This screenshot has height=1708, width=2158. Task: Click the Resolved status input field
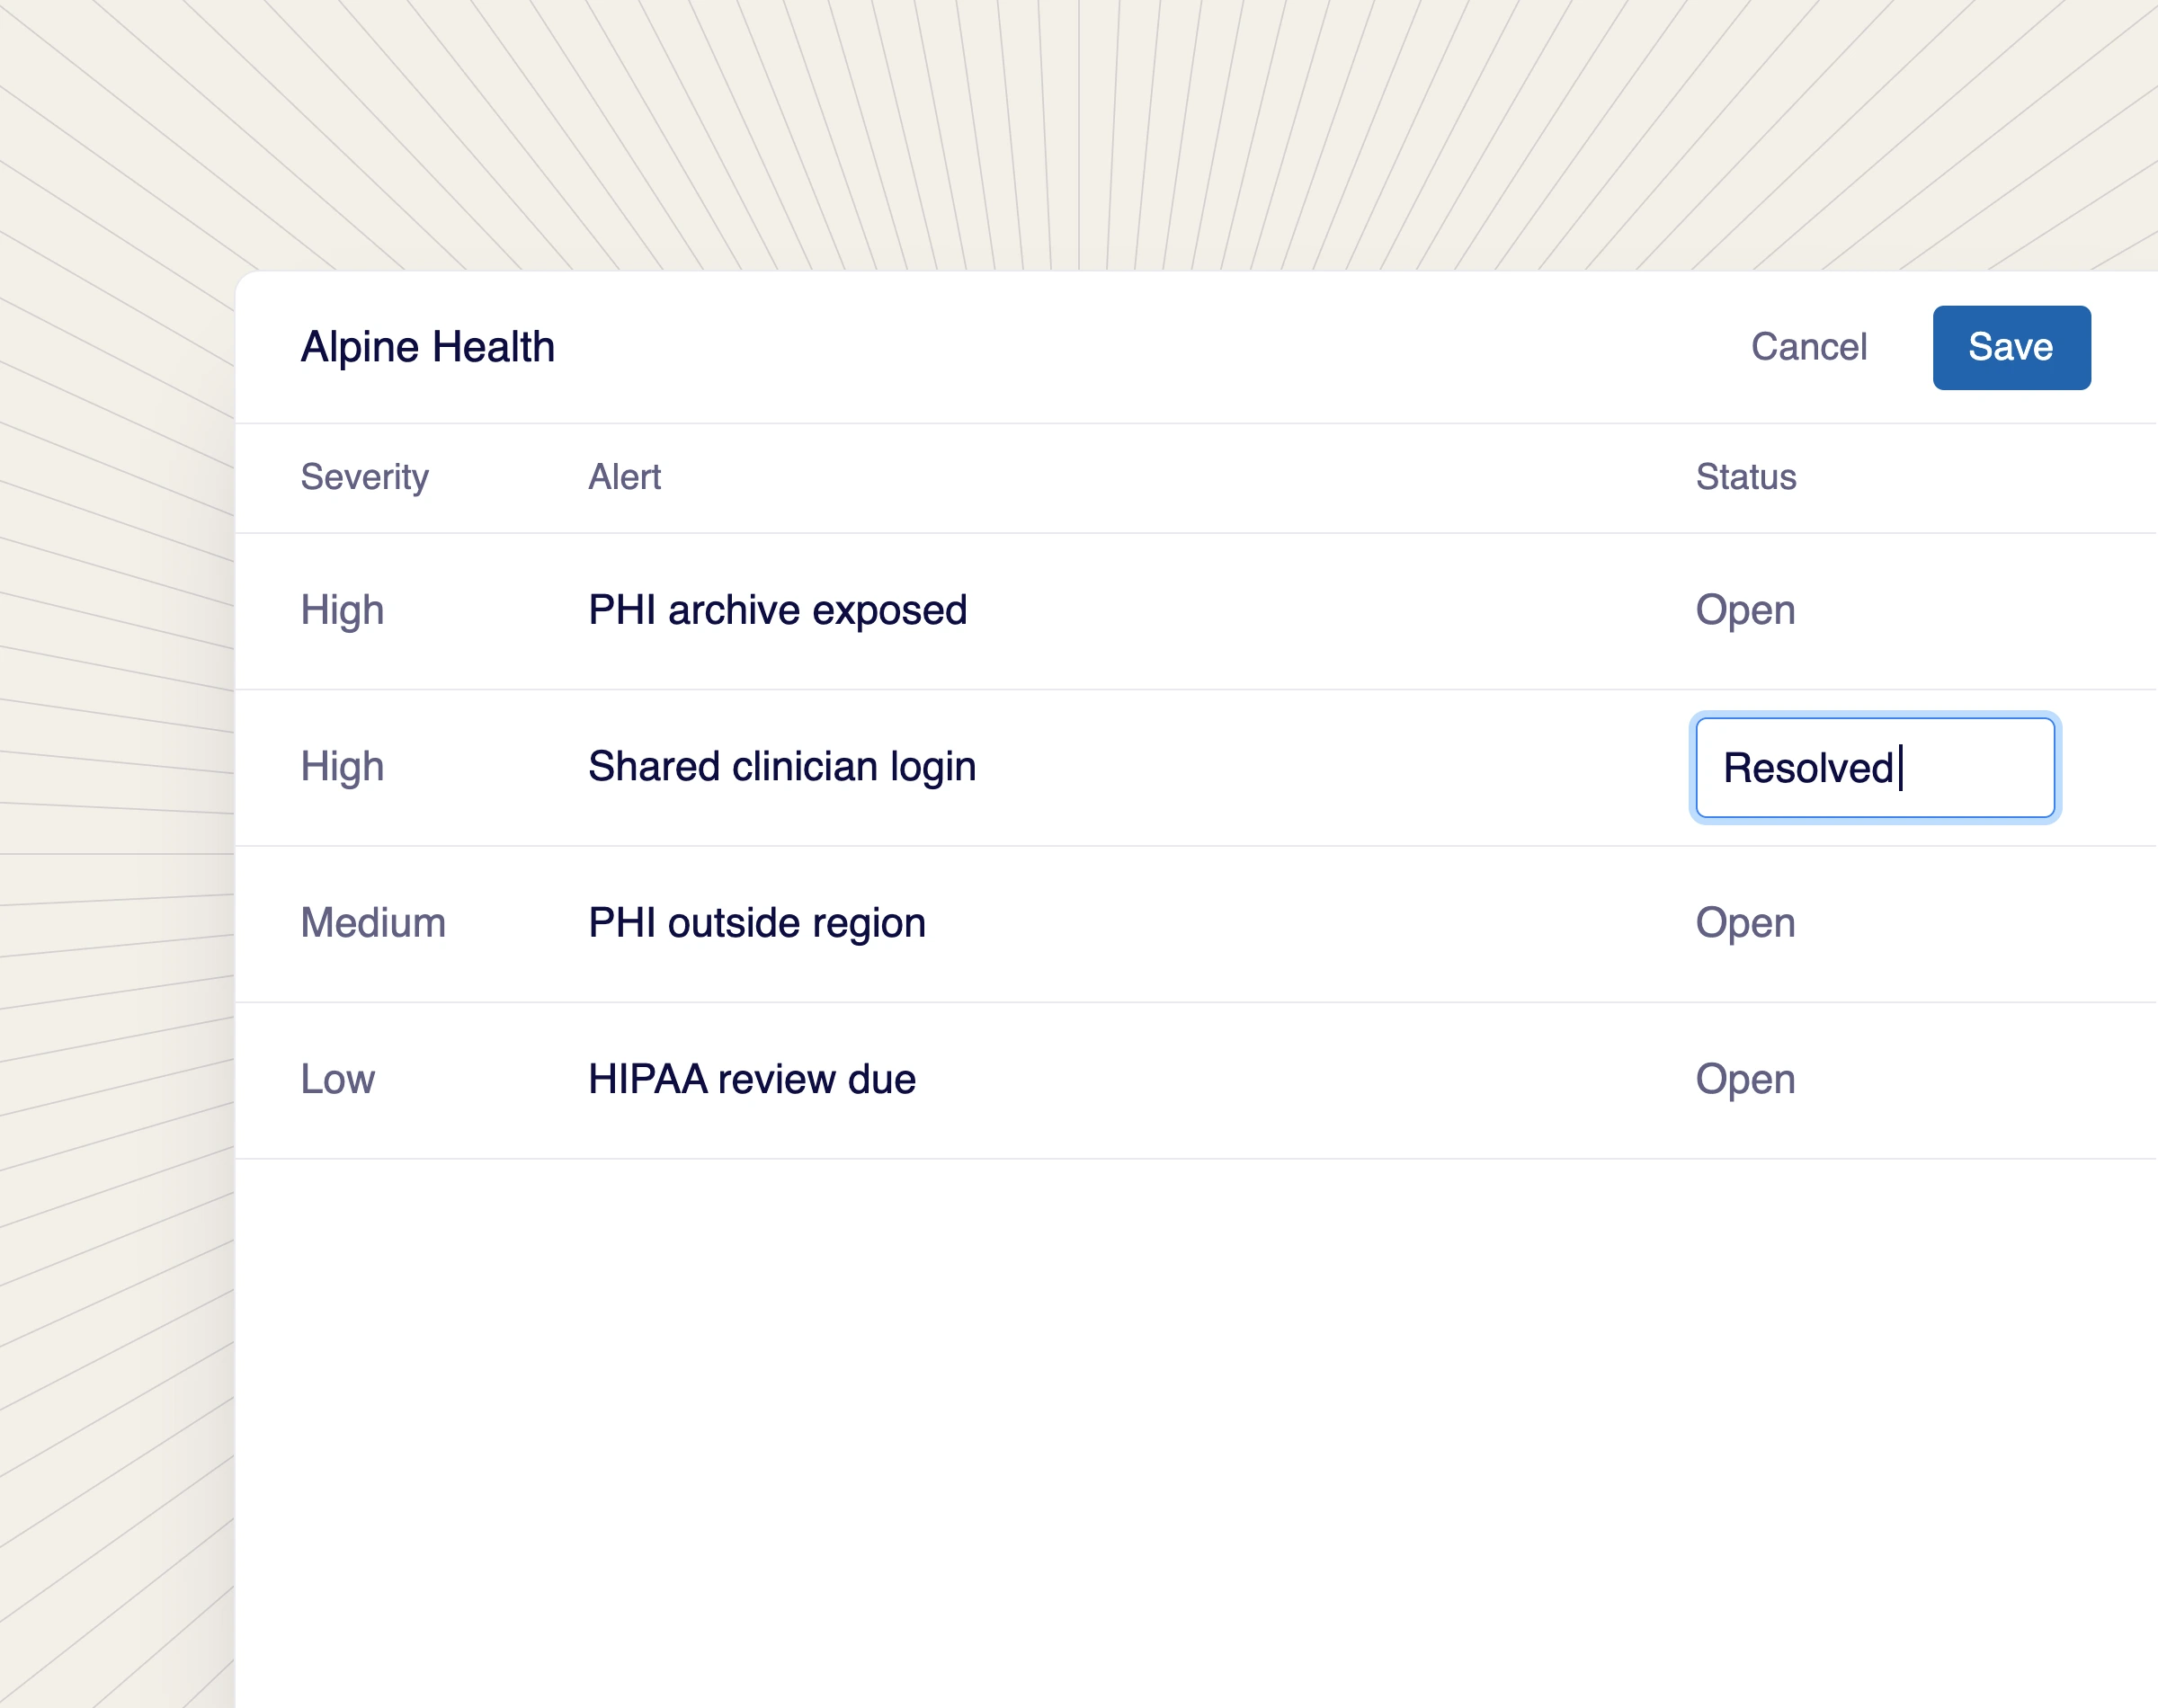(x=1875, y=767)
